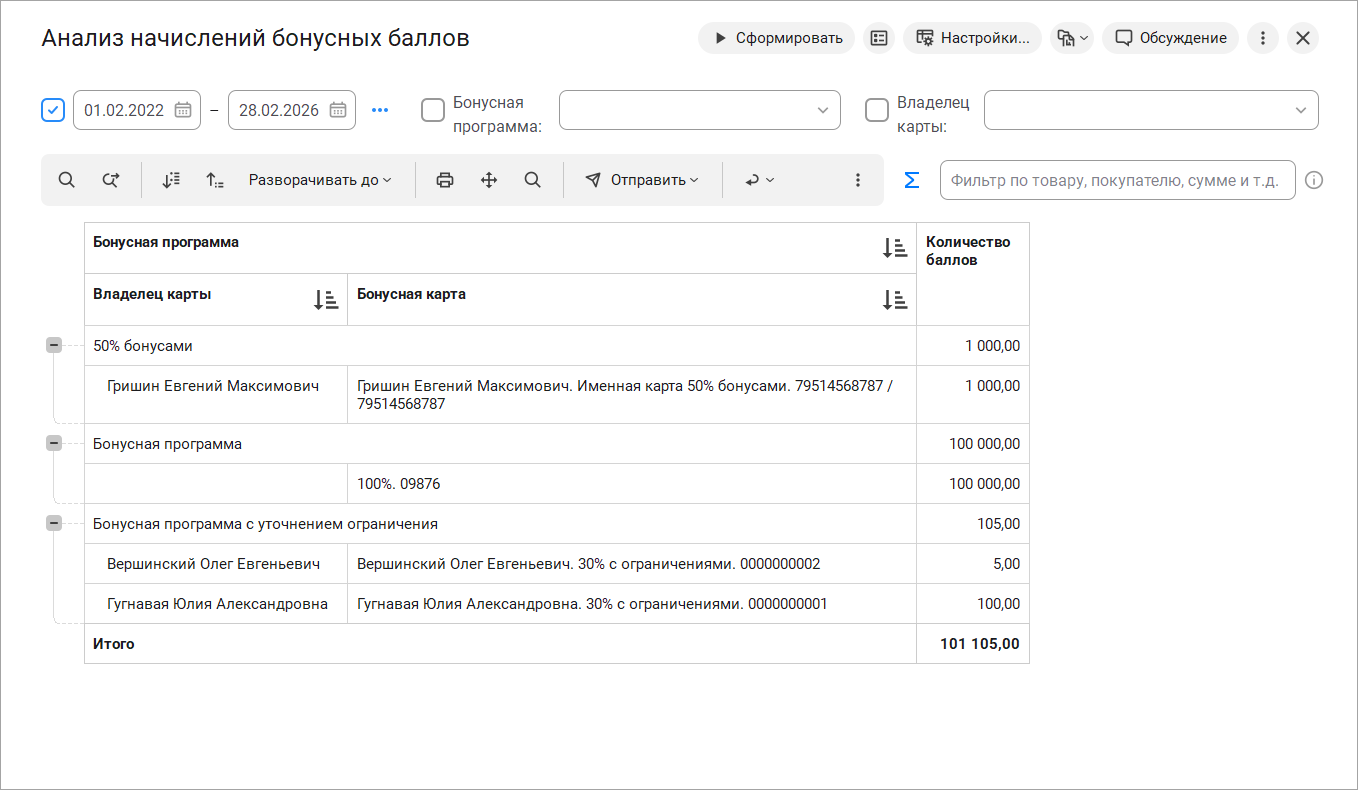Enable the Владелец карты filter checkbox
Viewport: 1358px width, 790px height.
(877, 110)
